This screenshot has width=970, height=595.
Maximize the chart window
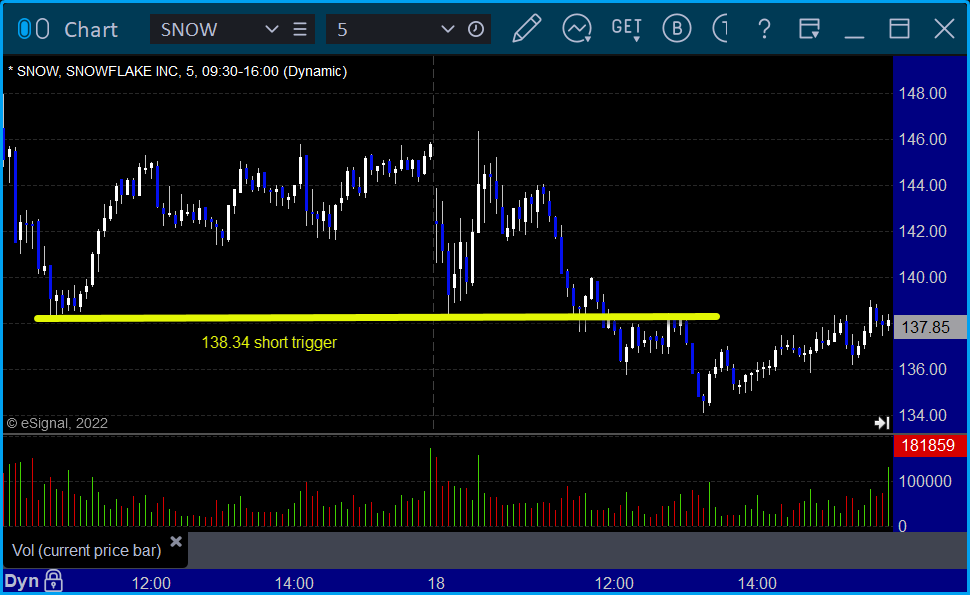click(x=899, y=29)
